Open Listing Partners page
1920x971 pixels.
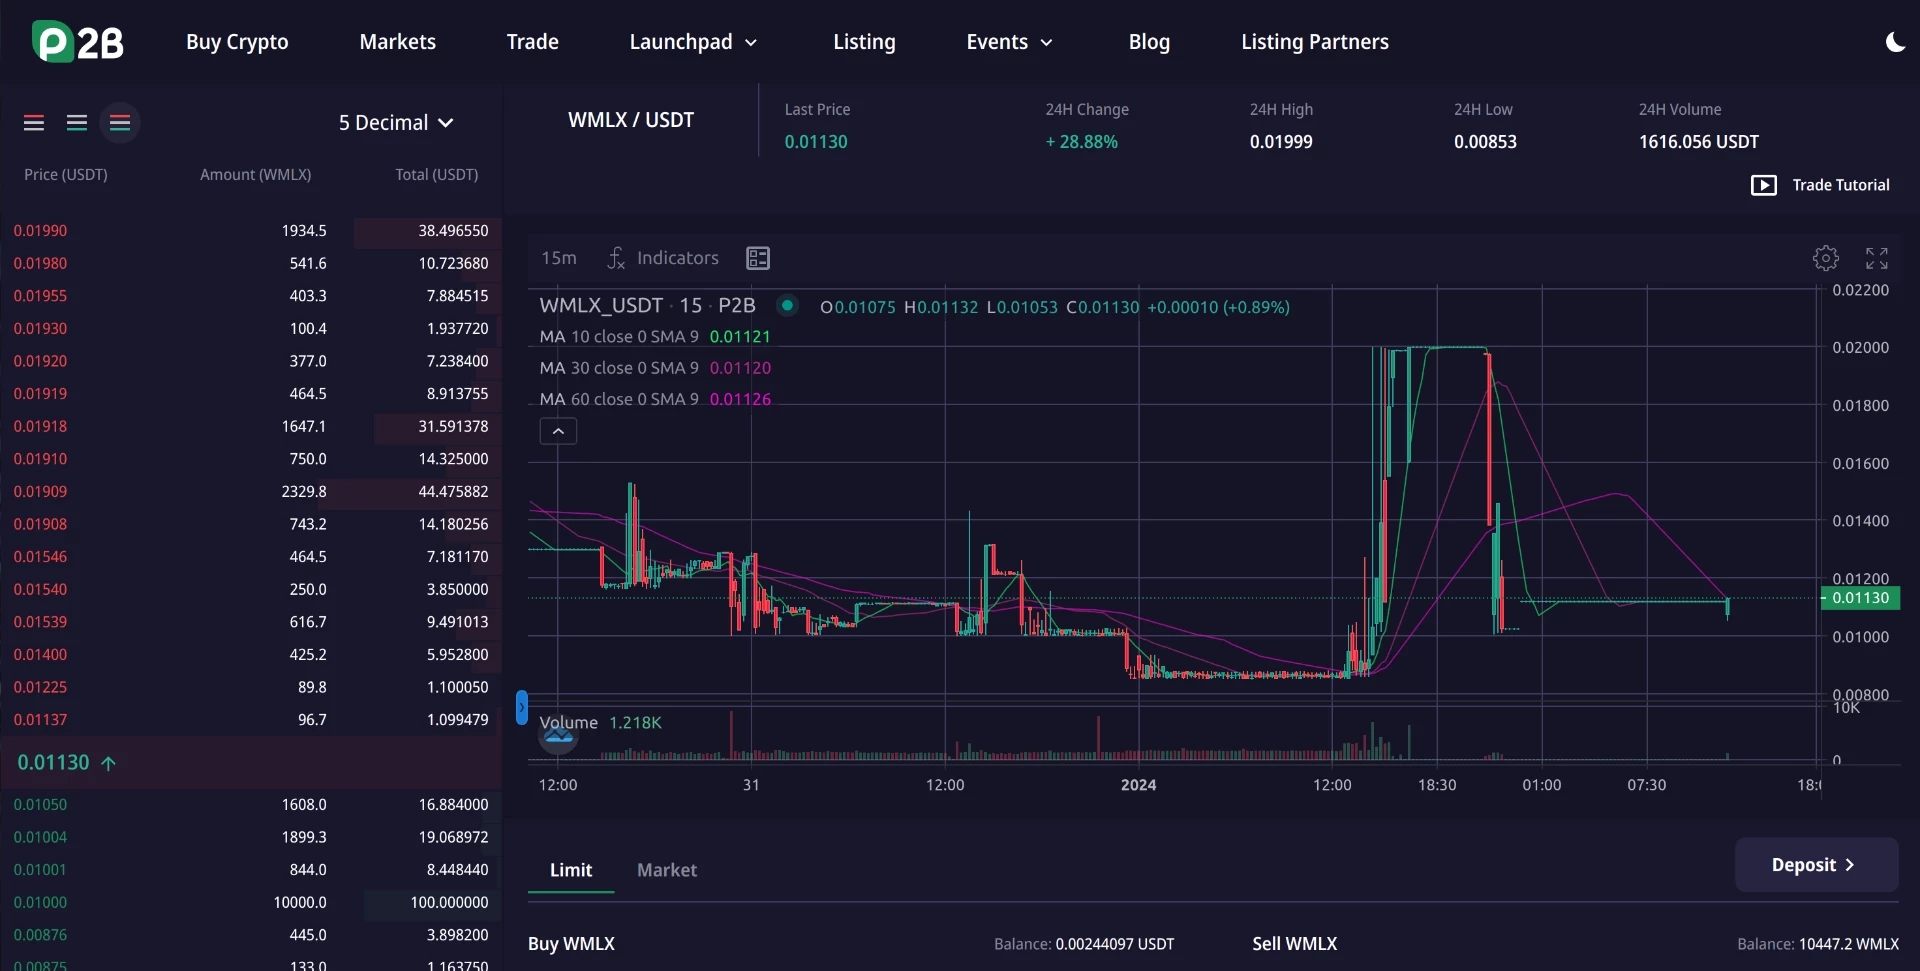[1315, 42]
